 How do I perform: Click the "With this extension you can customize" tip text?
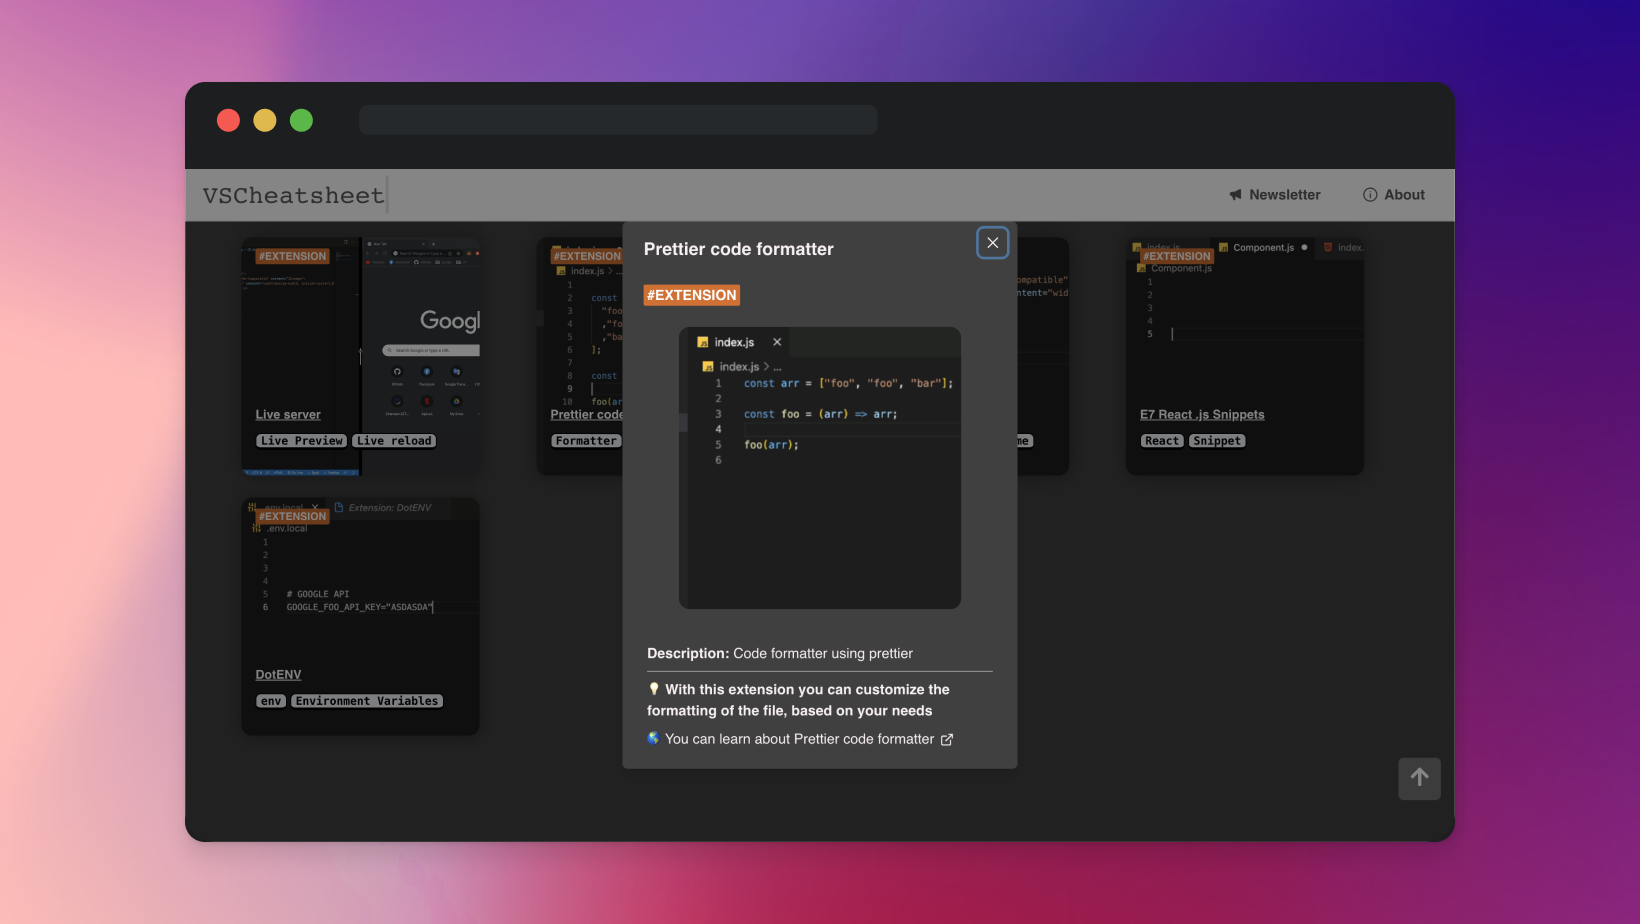click(798, 700)
